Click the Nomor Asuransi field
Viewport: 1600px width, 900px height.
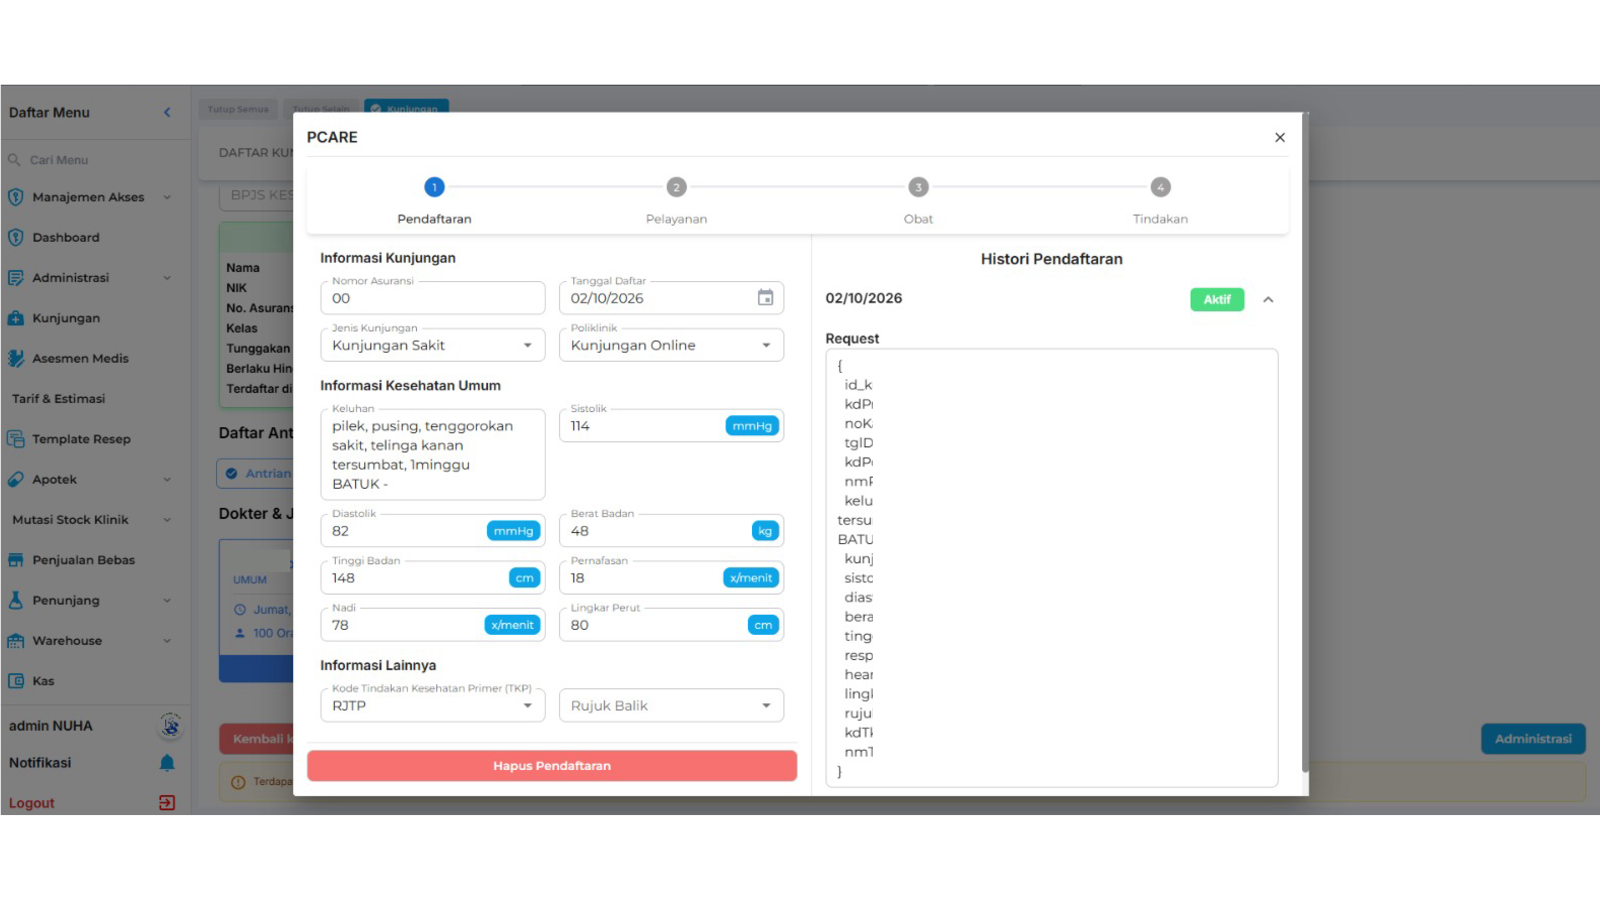pyautogui.click(x=433, y=298)
